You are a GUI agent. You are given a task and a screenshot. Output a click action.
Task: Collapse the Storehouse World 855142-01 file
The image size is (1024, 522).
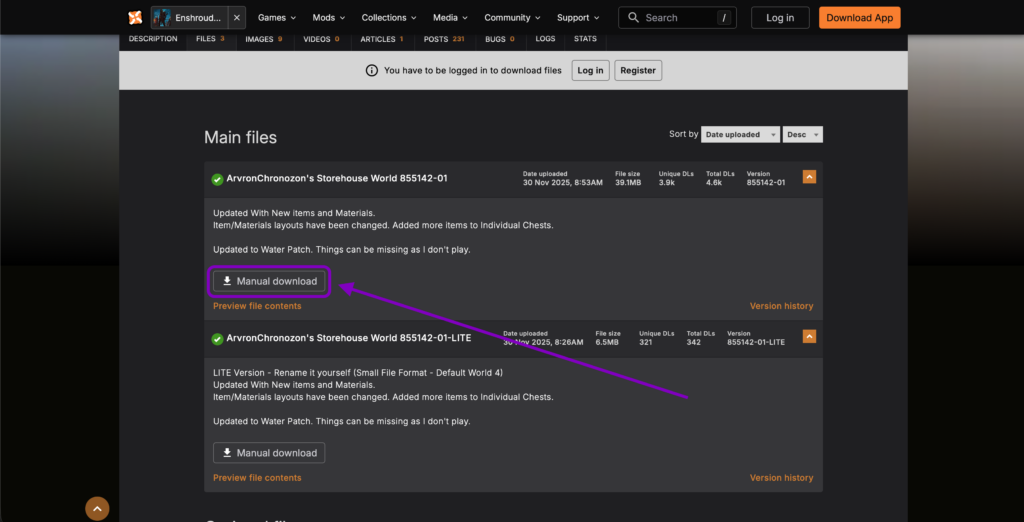809,177
